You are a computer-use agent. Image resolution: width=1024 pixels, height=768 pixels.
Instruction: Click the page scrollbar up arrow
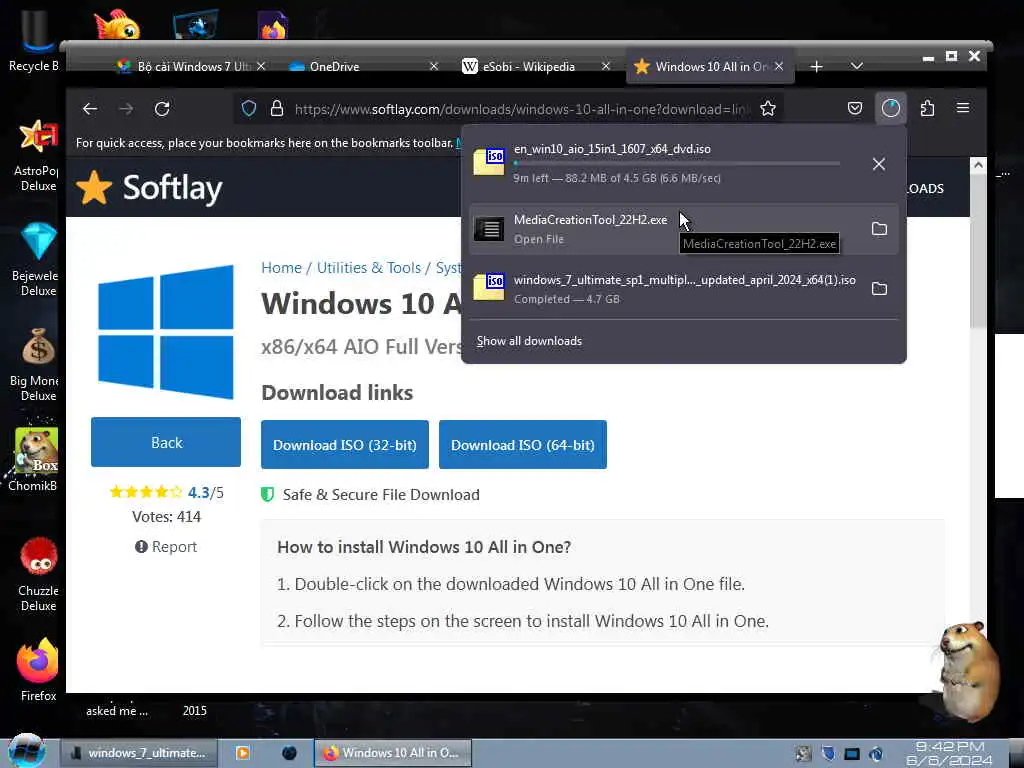pyautogui.click(x=978, y=165)
